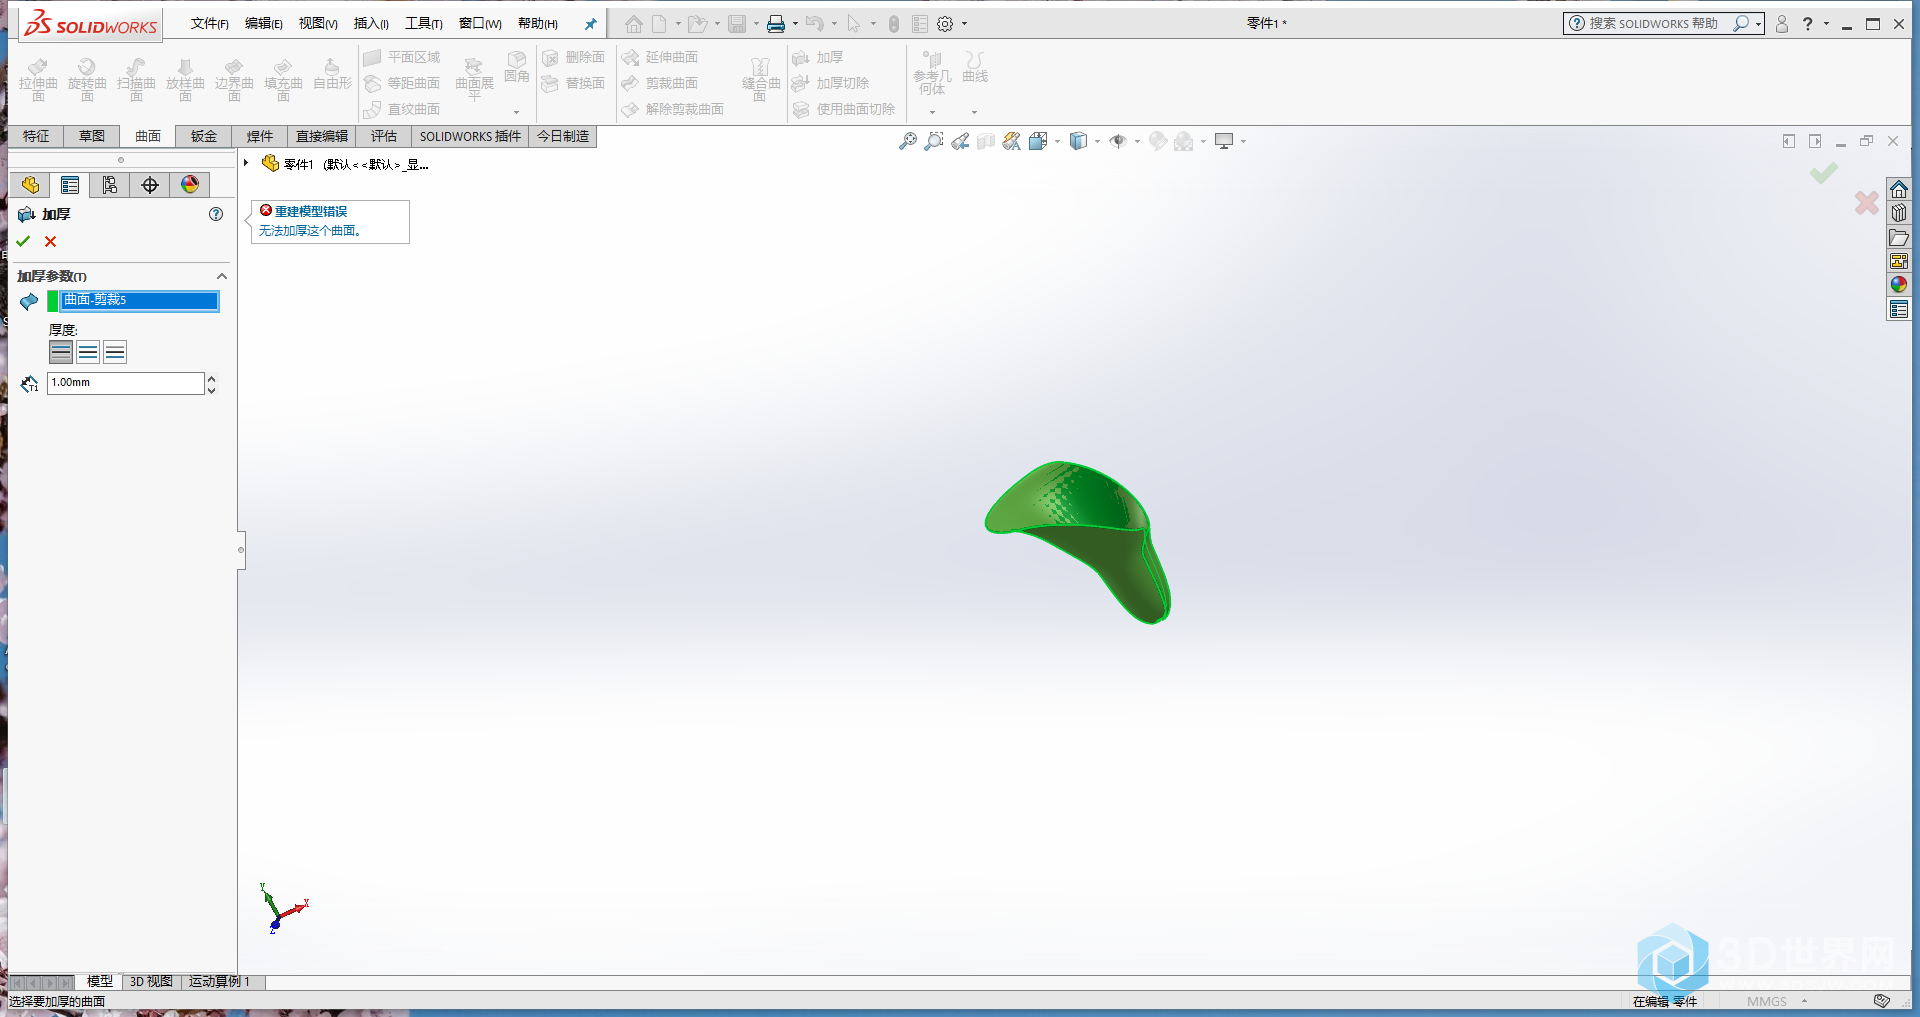This screenshot has height=1017, width=1920.
Task: Open the ConfigurationManager tab
Action: (110, 185)
